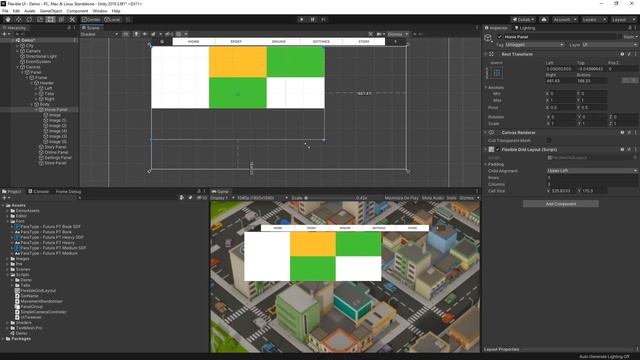Open Tag dropdown showing Untagged
Image resolution: width=640 pixels, height=360 pixels.
coord(534,44)
